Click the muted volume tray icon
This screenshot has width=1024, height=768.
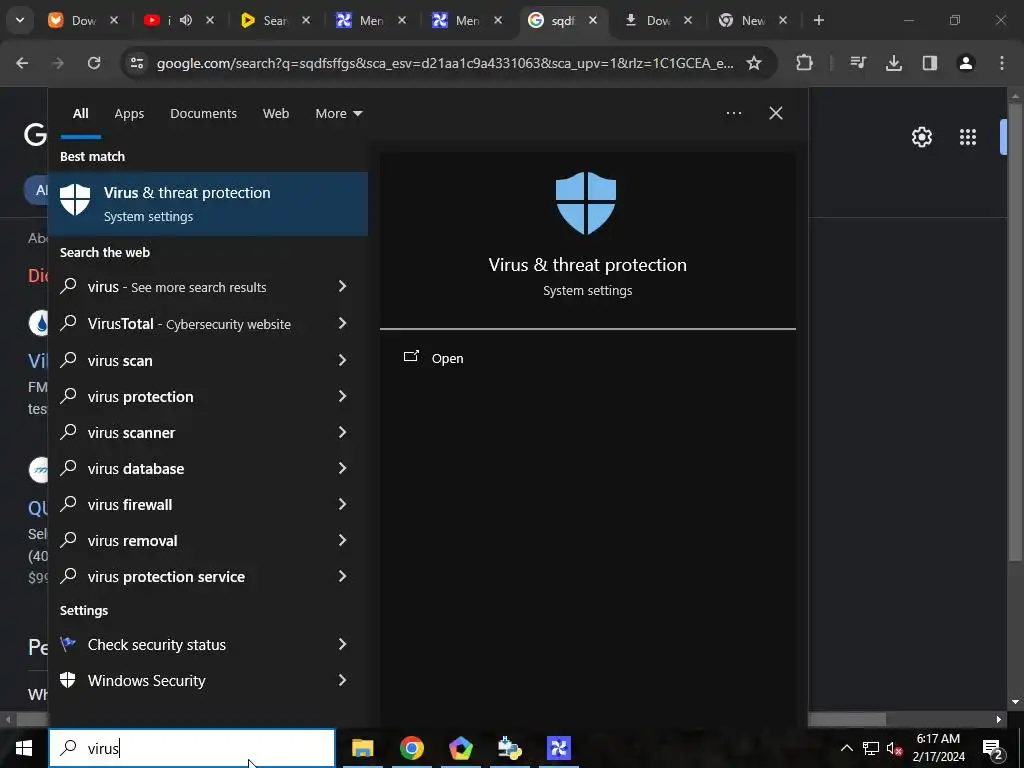tap(894, 748)
